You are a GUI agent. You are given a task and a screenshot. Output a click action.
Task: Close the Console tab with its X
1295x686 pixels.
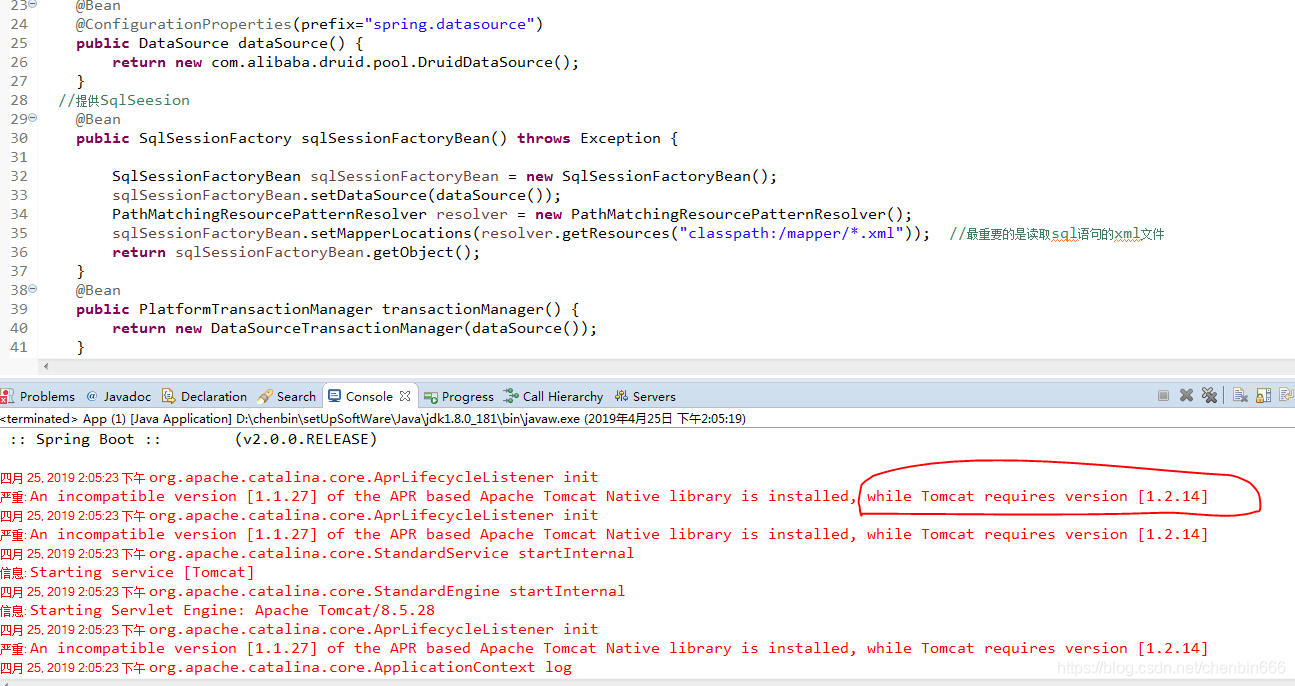(x=405, y=396)
